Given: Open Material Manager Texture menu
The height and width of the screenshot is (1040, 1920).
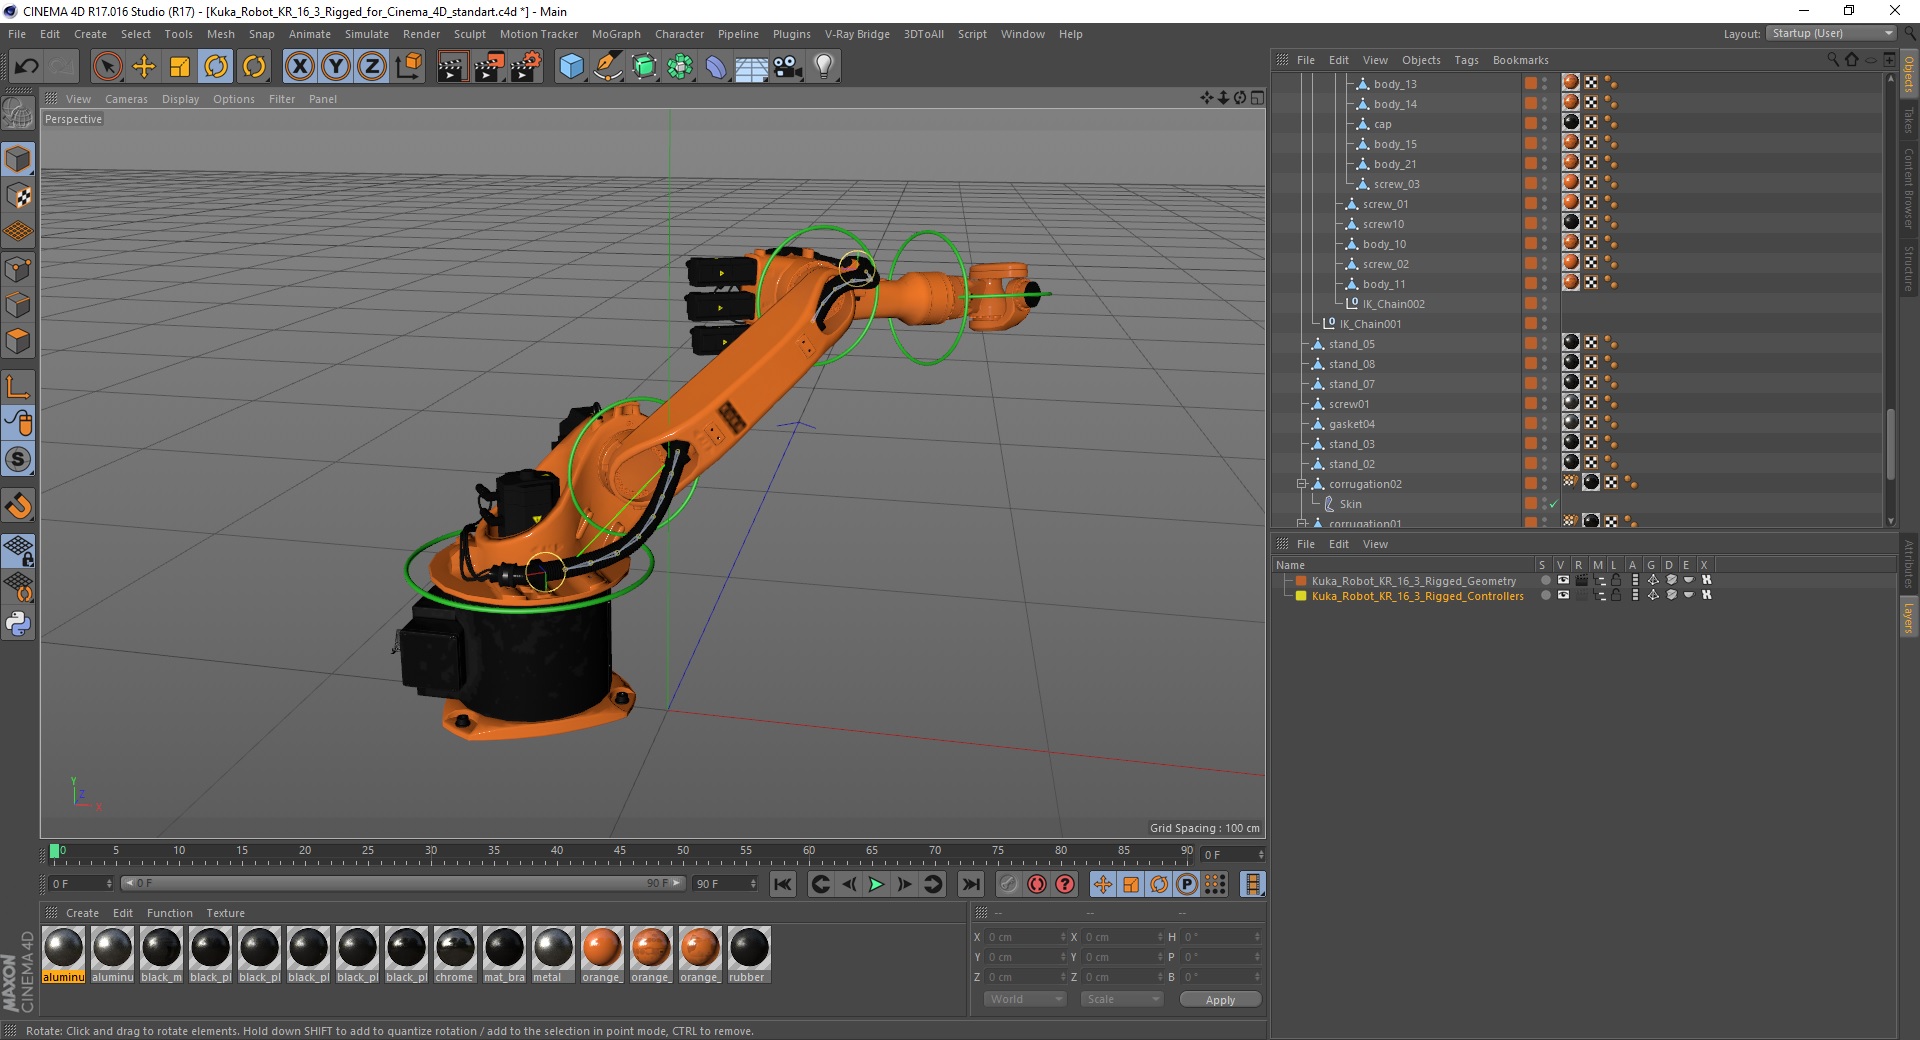Looking at the screenshot, I should [x=225, y=913].
